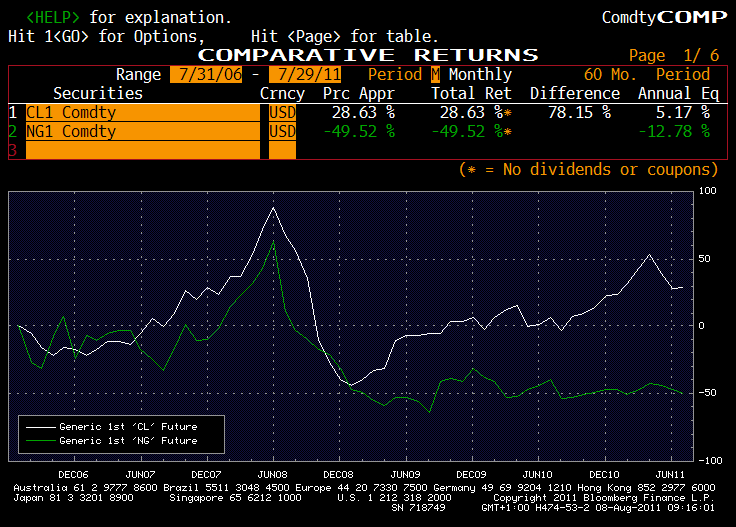Click the JUN11 x-axis label
The image size is (736, 527).
(670, 474)
